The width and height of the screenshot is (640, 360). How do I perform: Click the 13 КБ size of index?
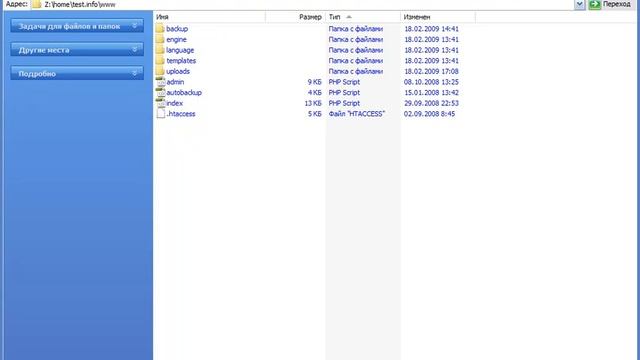point(313,103)
